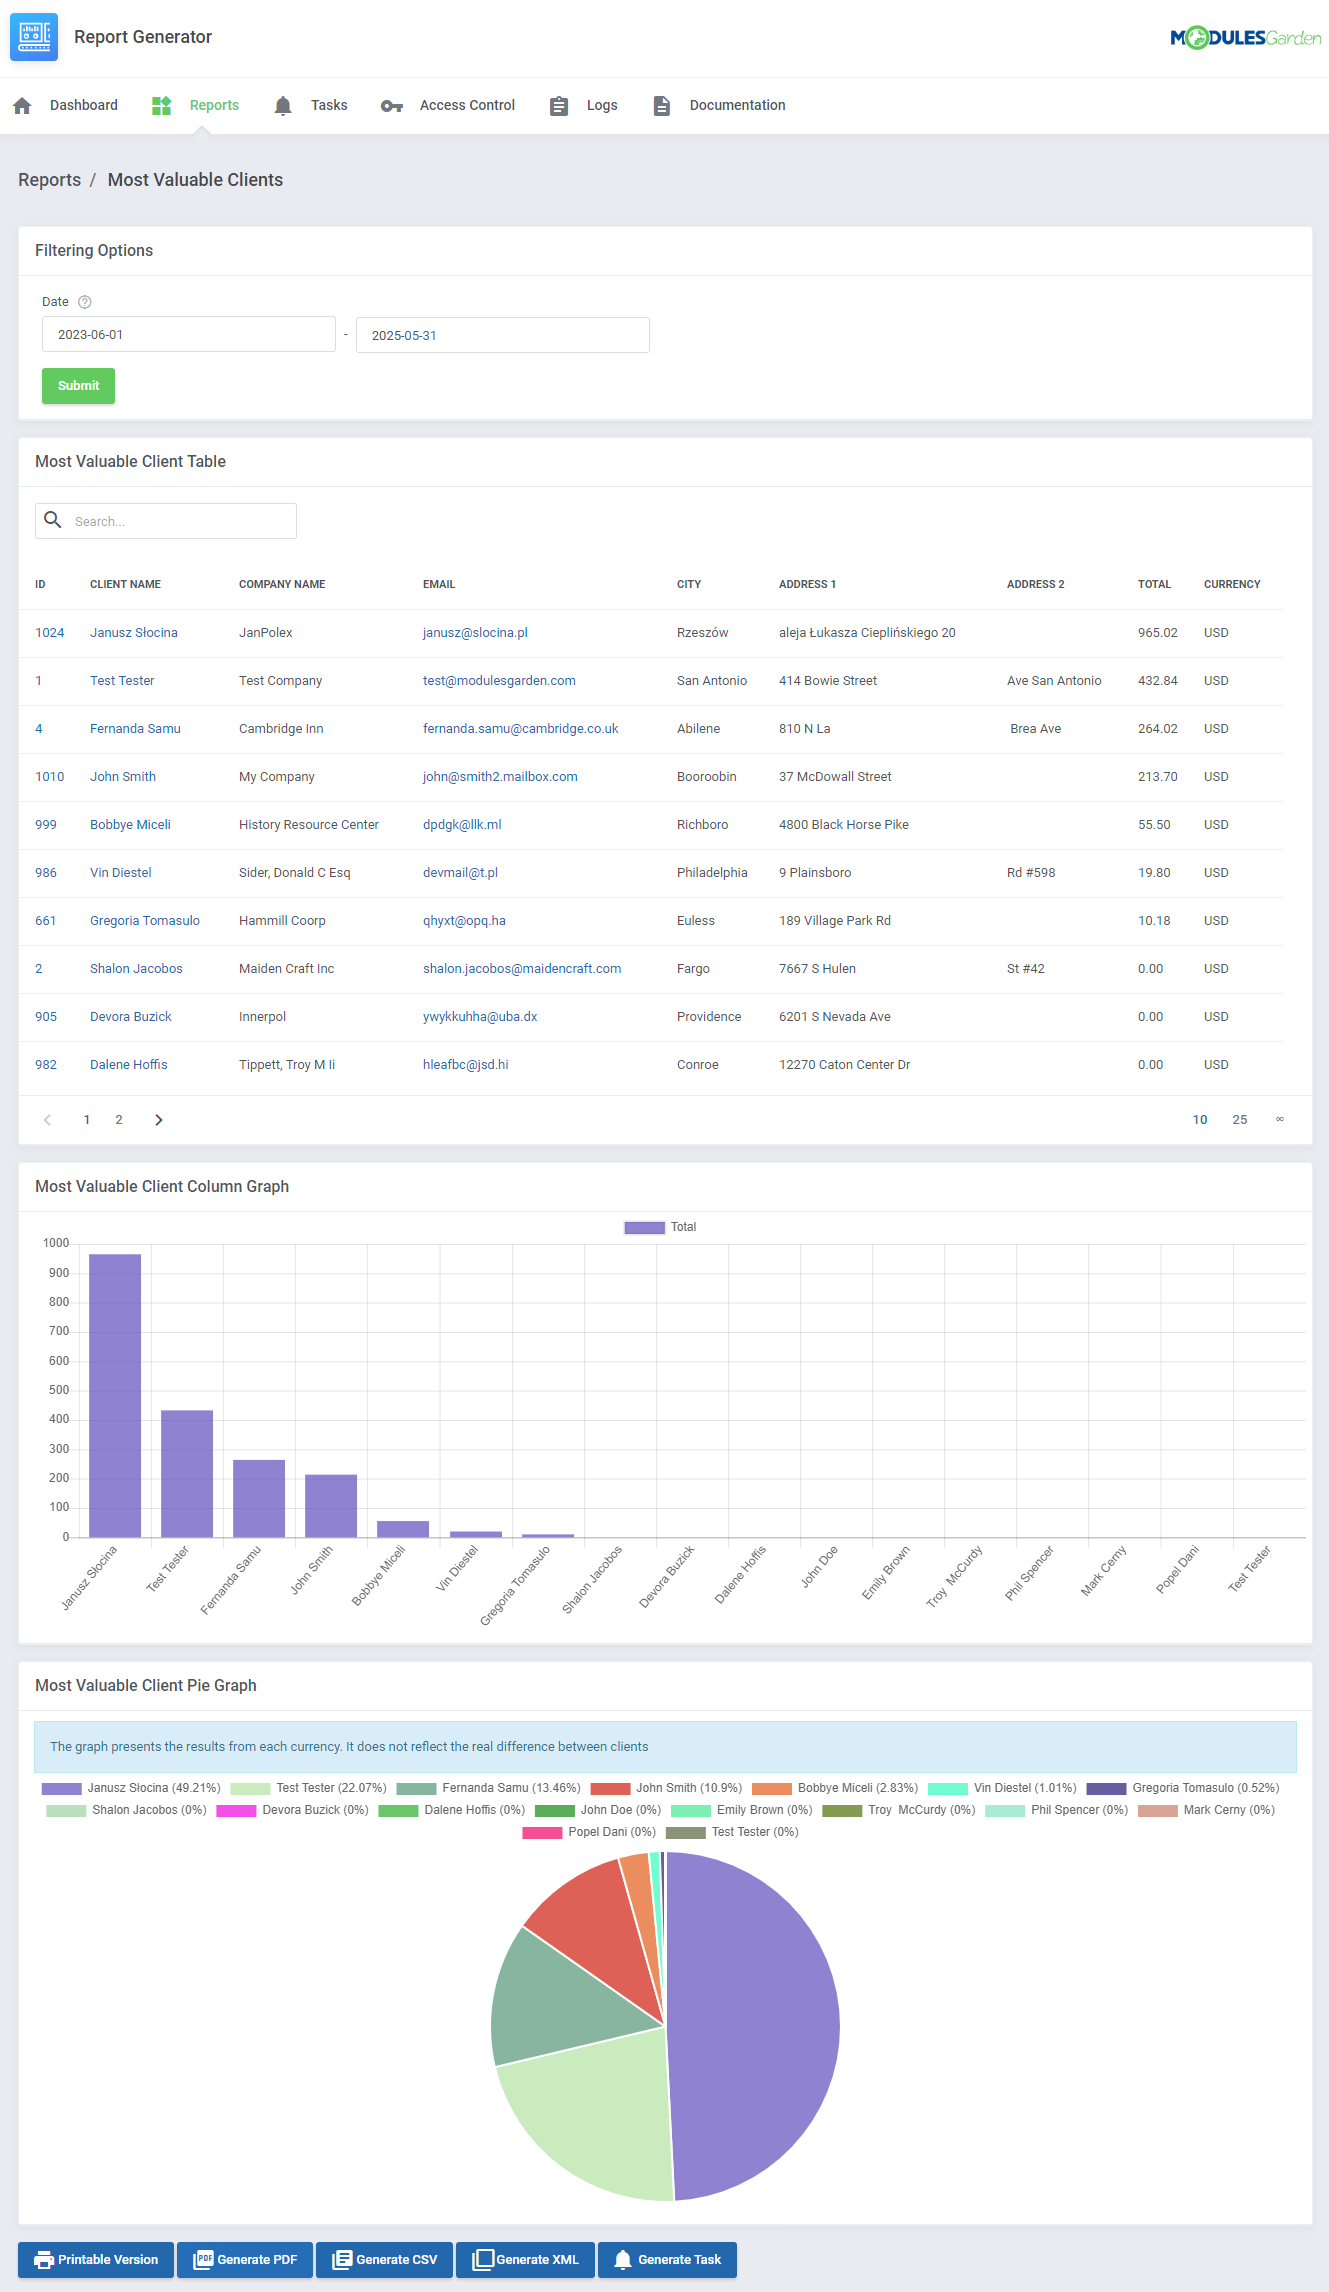Click the start date input field
Viewport: 1329px width, 2292px height.
[188, 335]
